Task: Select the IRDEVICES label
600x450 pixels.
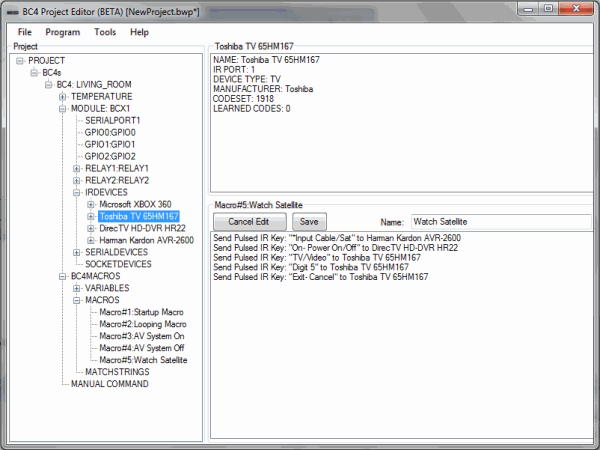Action: [x=106, y=192]
